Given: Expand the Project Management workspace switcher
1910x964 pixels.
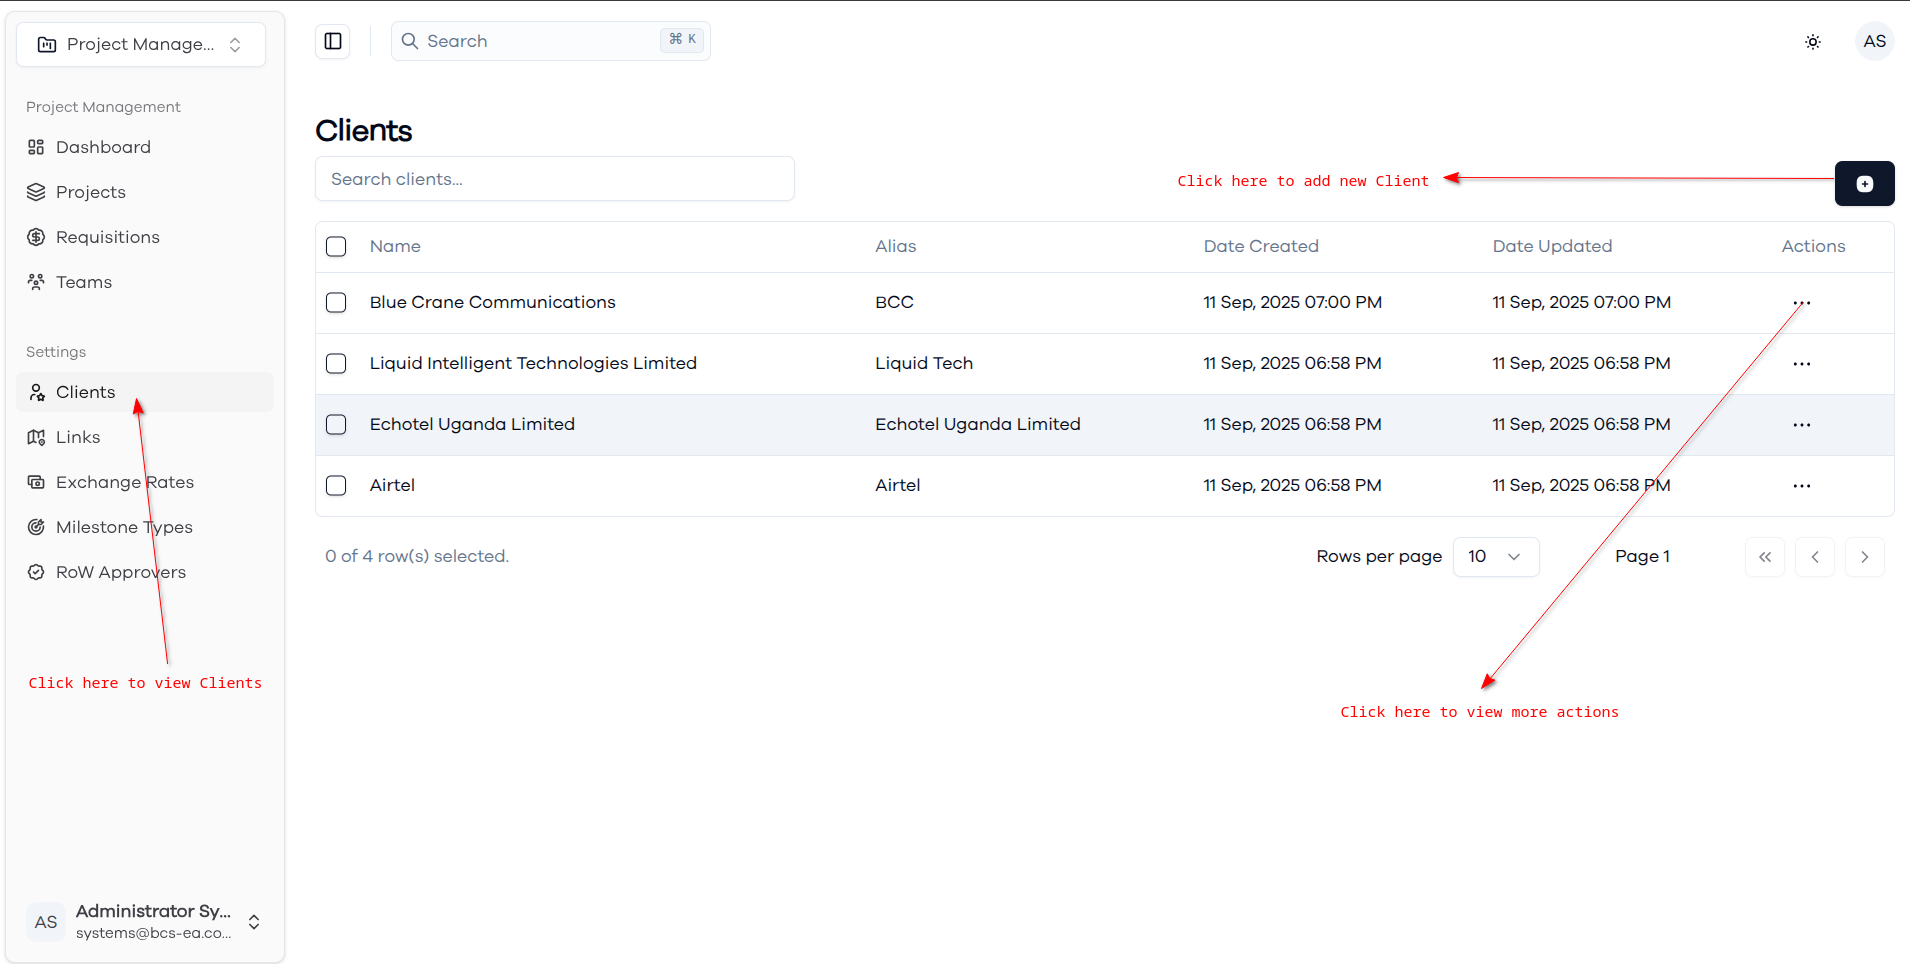Looking at the screenshot, I should pyautogui.click(x=141, y=44).
